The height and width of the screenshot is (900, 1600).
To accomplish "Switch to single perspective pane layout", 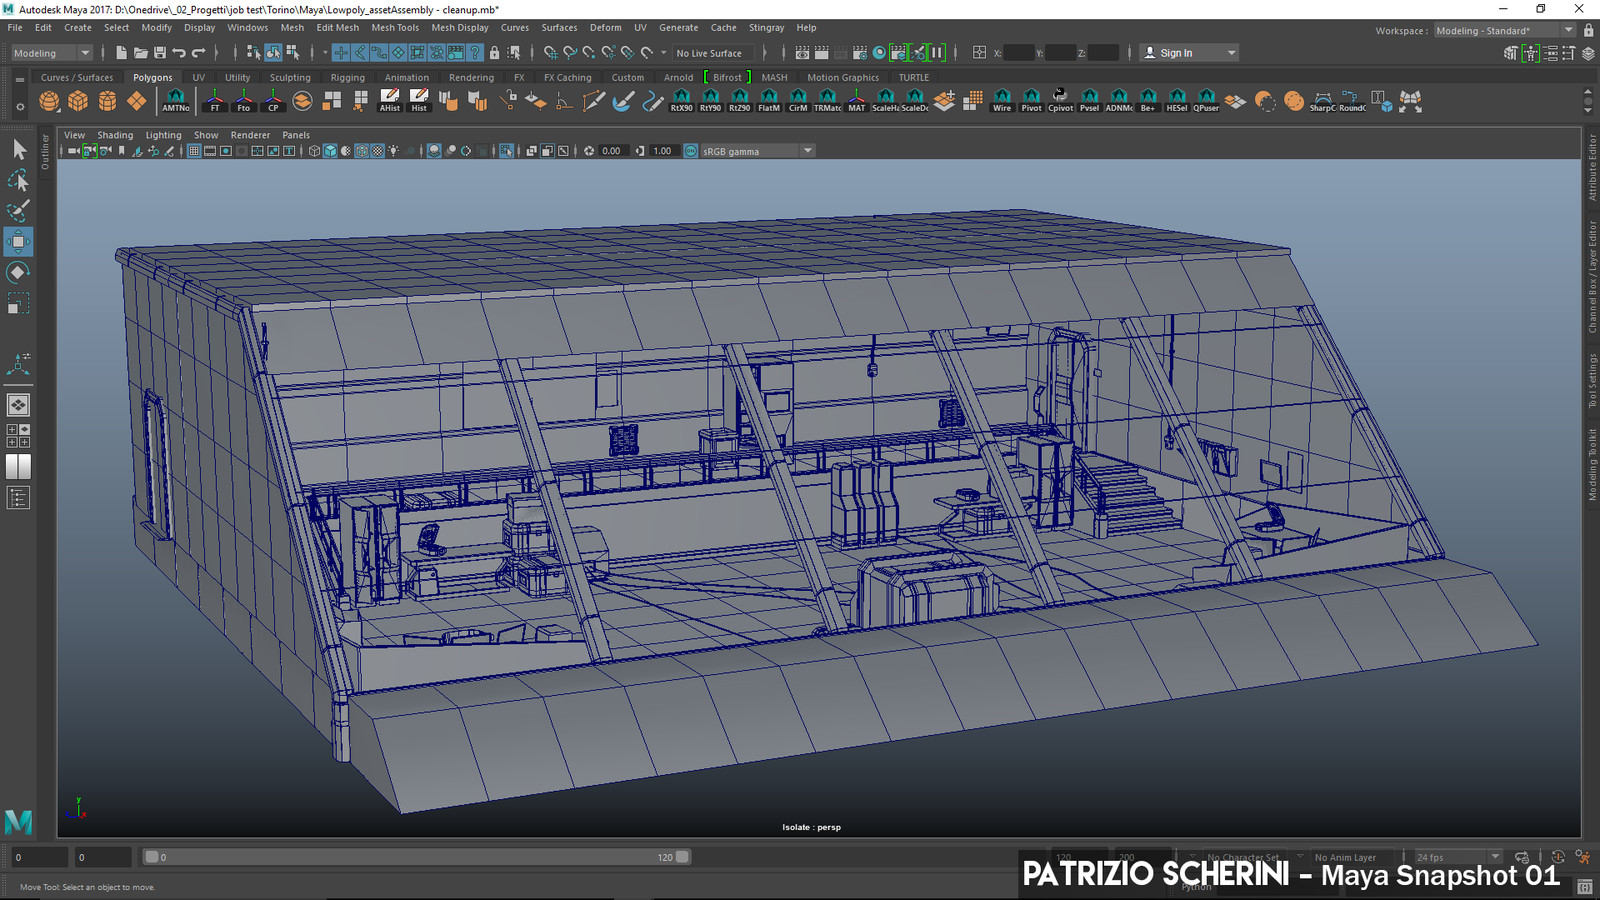I will coord(18,405).
